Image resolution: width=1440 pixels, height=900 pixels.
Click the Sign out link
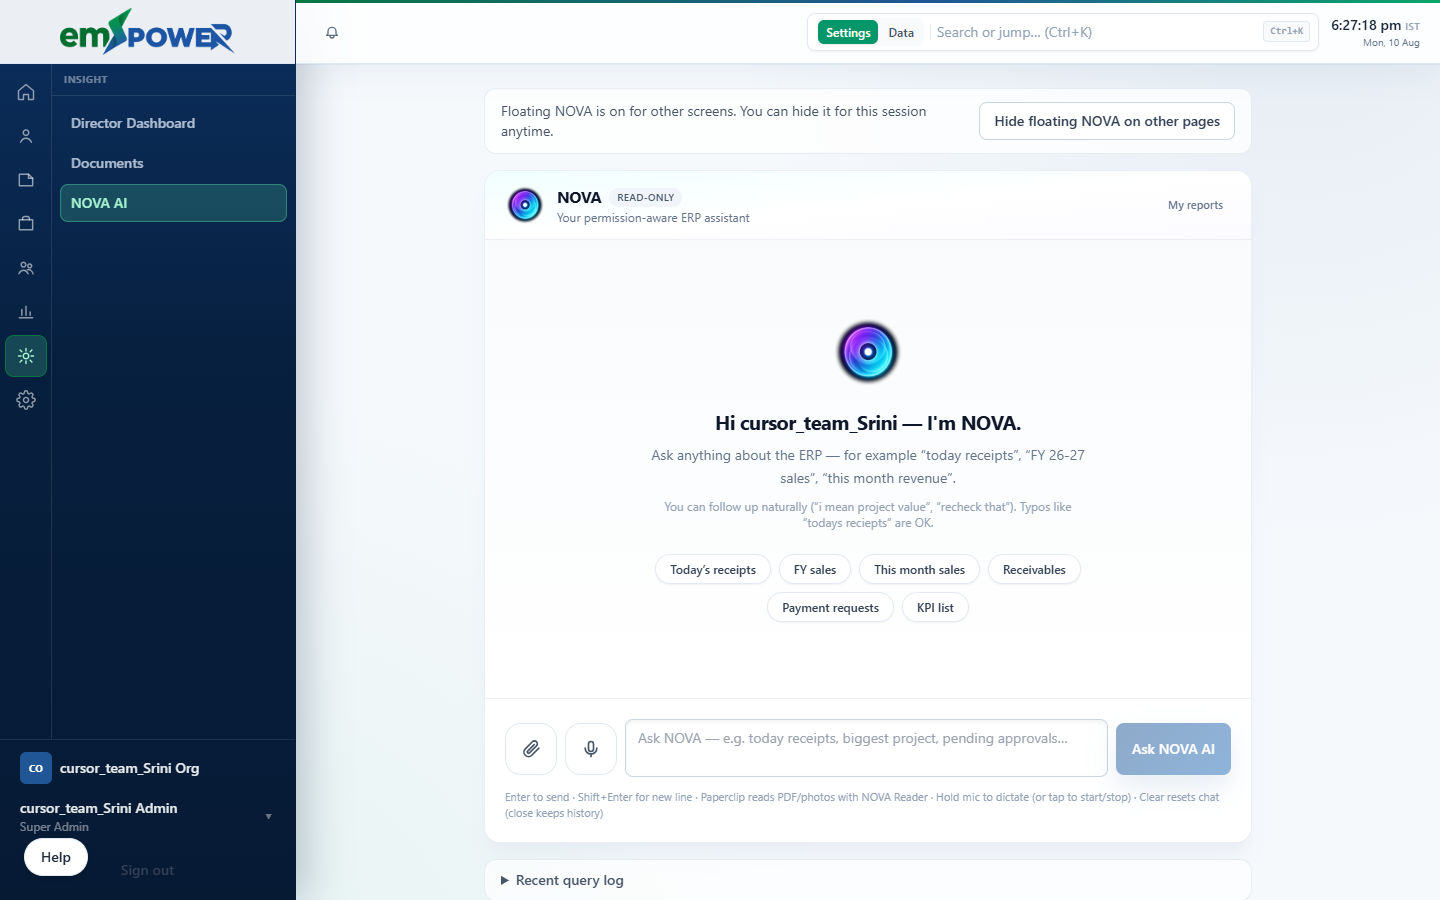(x=147, y=870)
